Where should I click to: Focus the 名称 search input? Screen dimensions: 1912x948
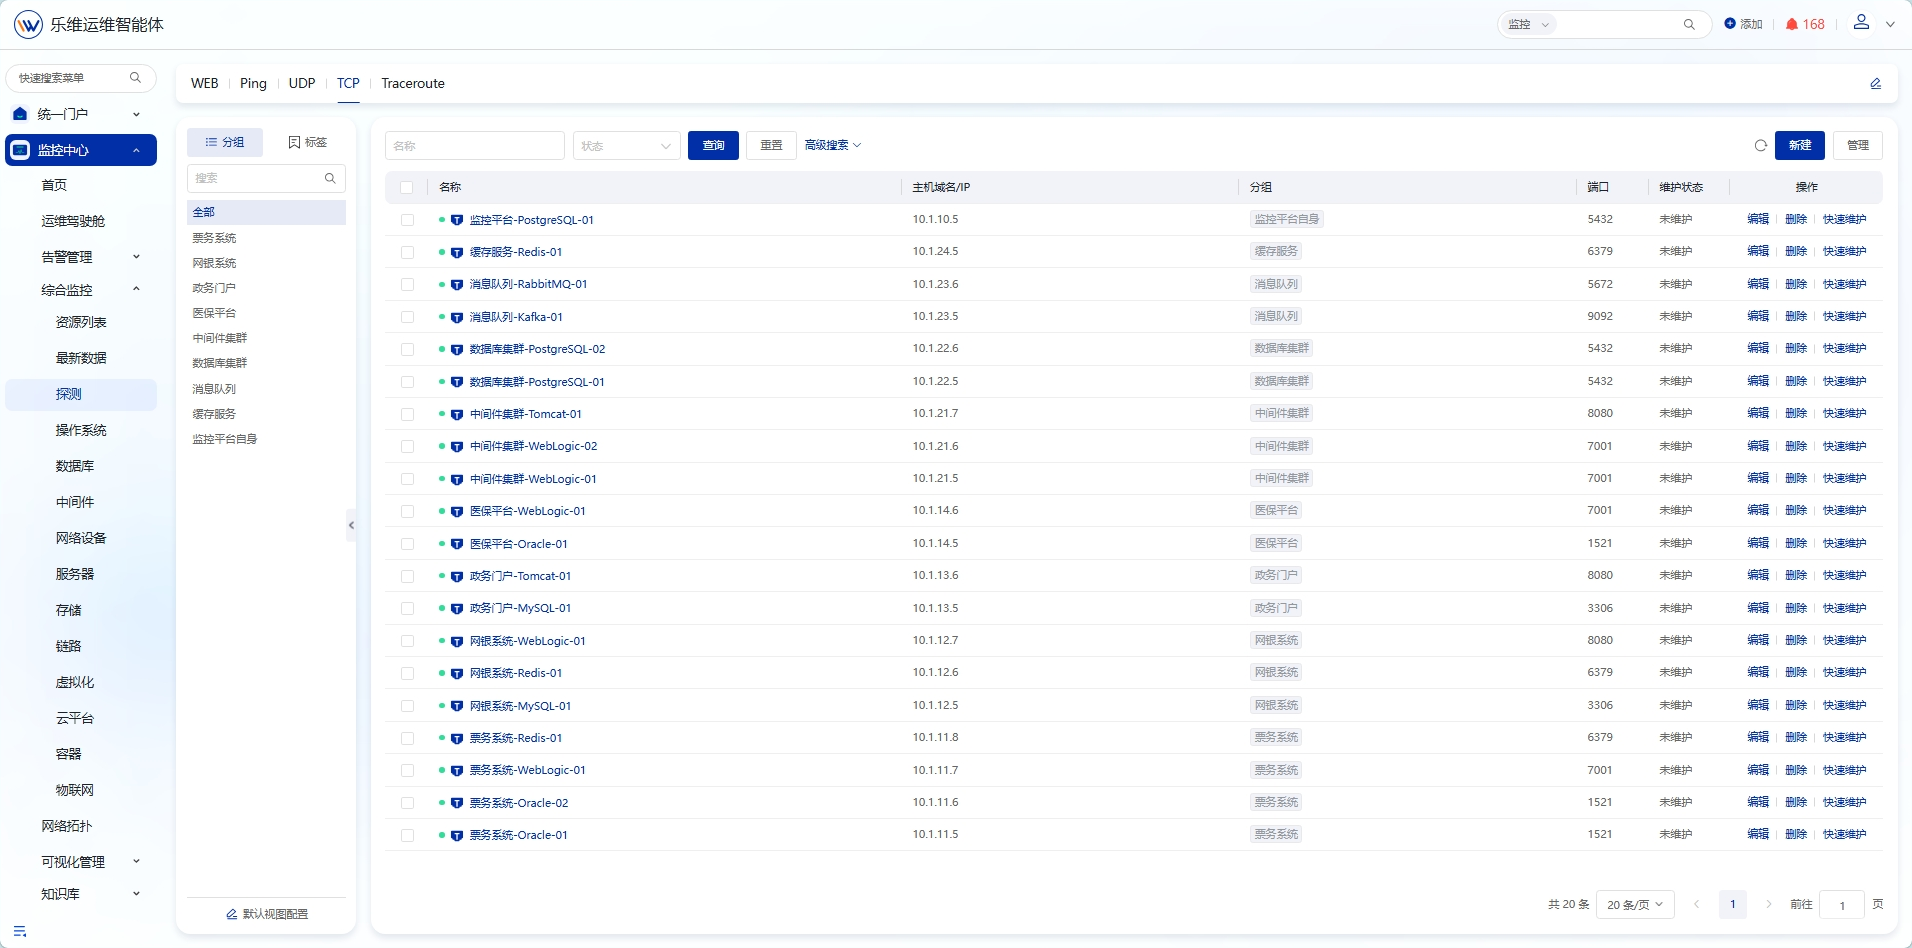[475, 146]
